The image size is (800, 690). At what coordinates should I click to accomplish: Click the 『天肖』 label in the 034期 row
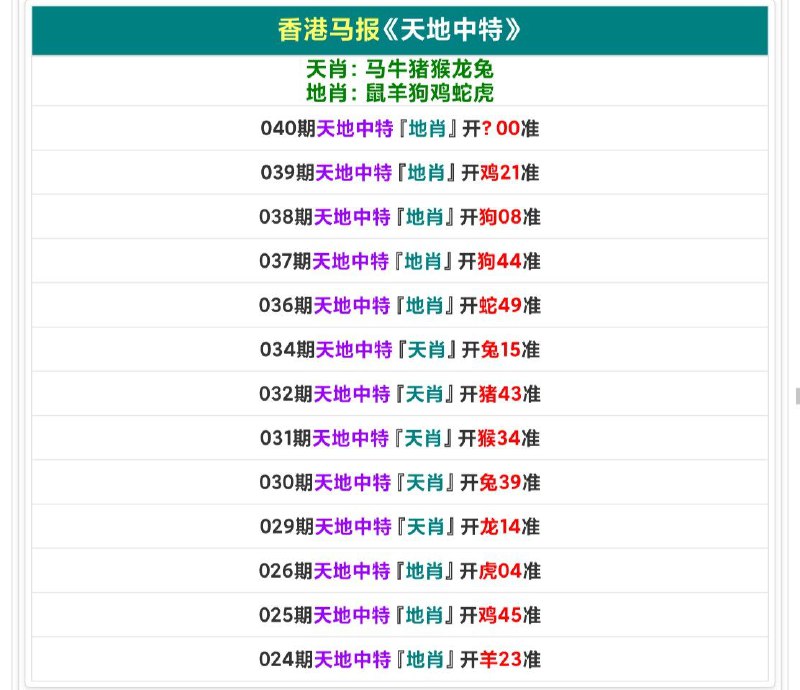(x=426, y=350)
